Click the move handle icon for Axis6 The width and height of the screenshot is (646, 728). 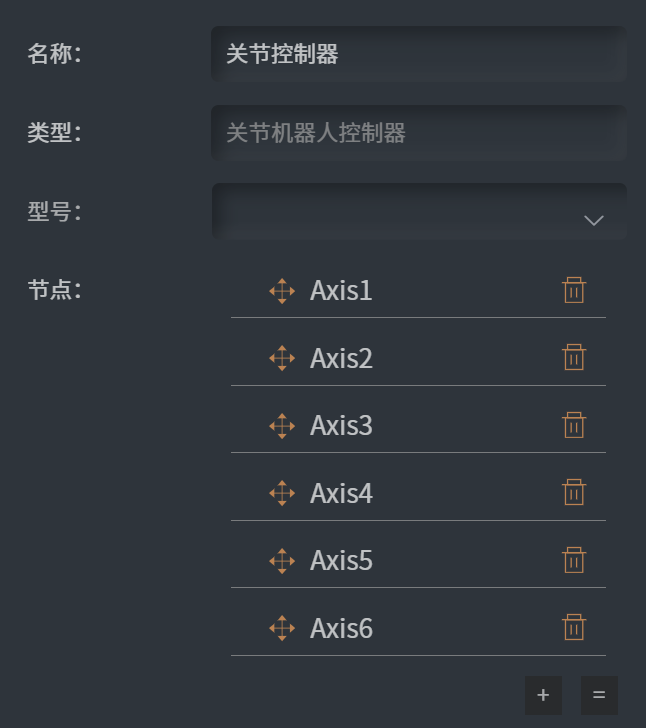(x=282, y=628)
